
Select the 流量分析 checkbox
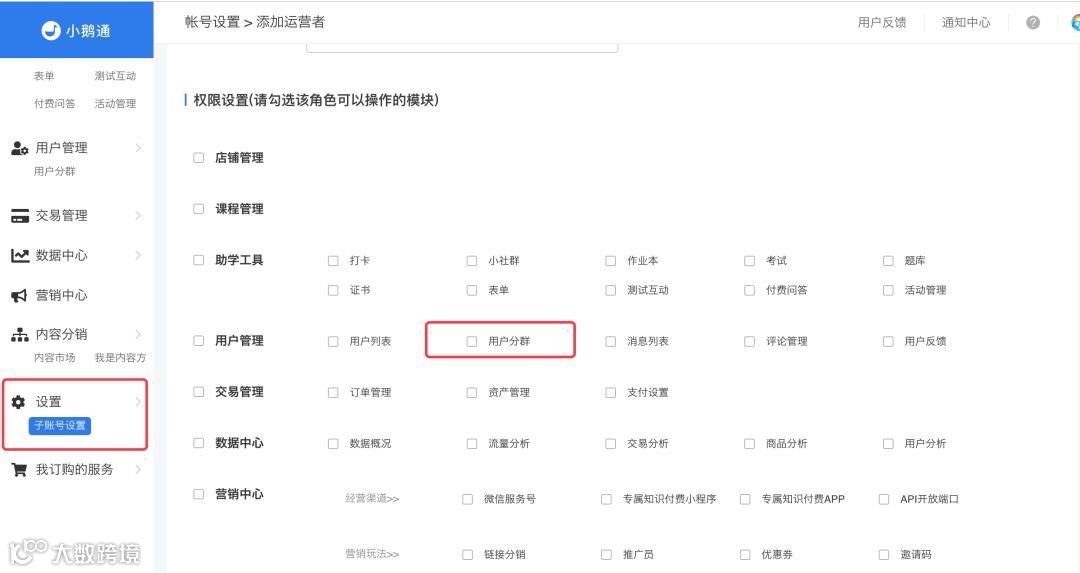(x=472, y=444)
